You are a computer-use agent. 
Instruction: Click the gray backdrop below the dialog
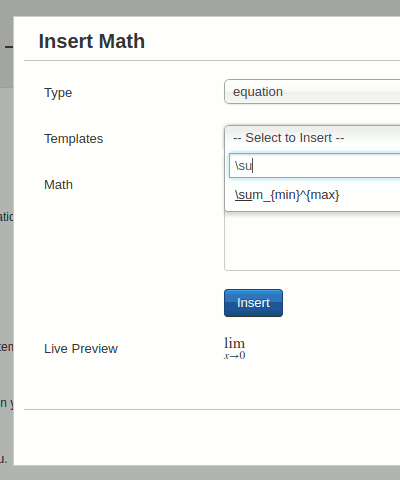(x=200, y=473)
